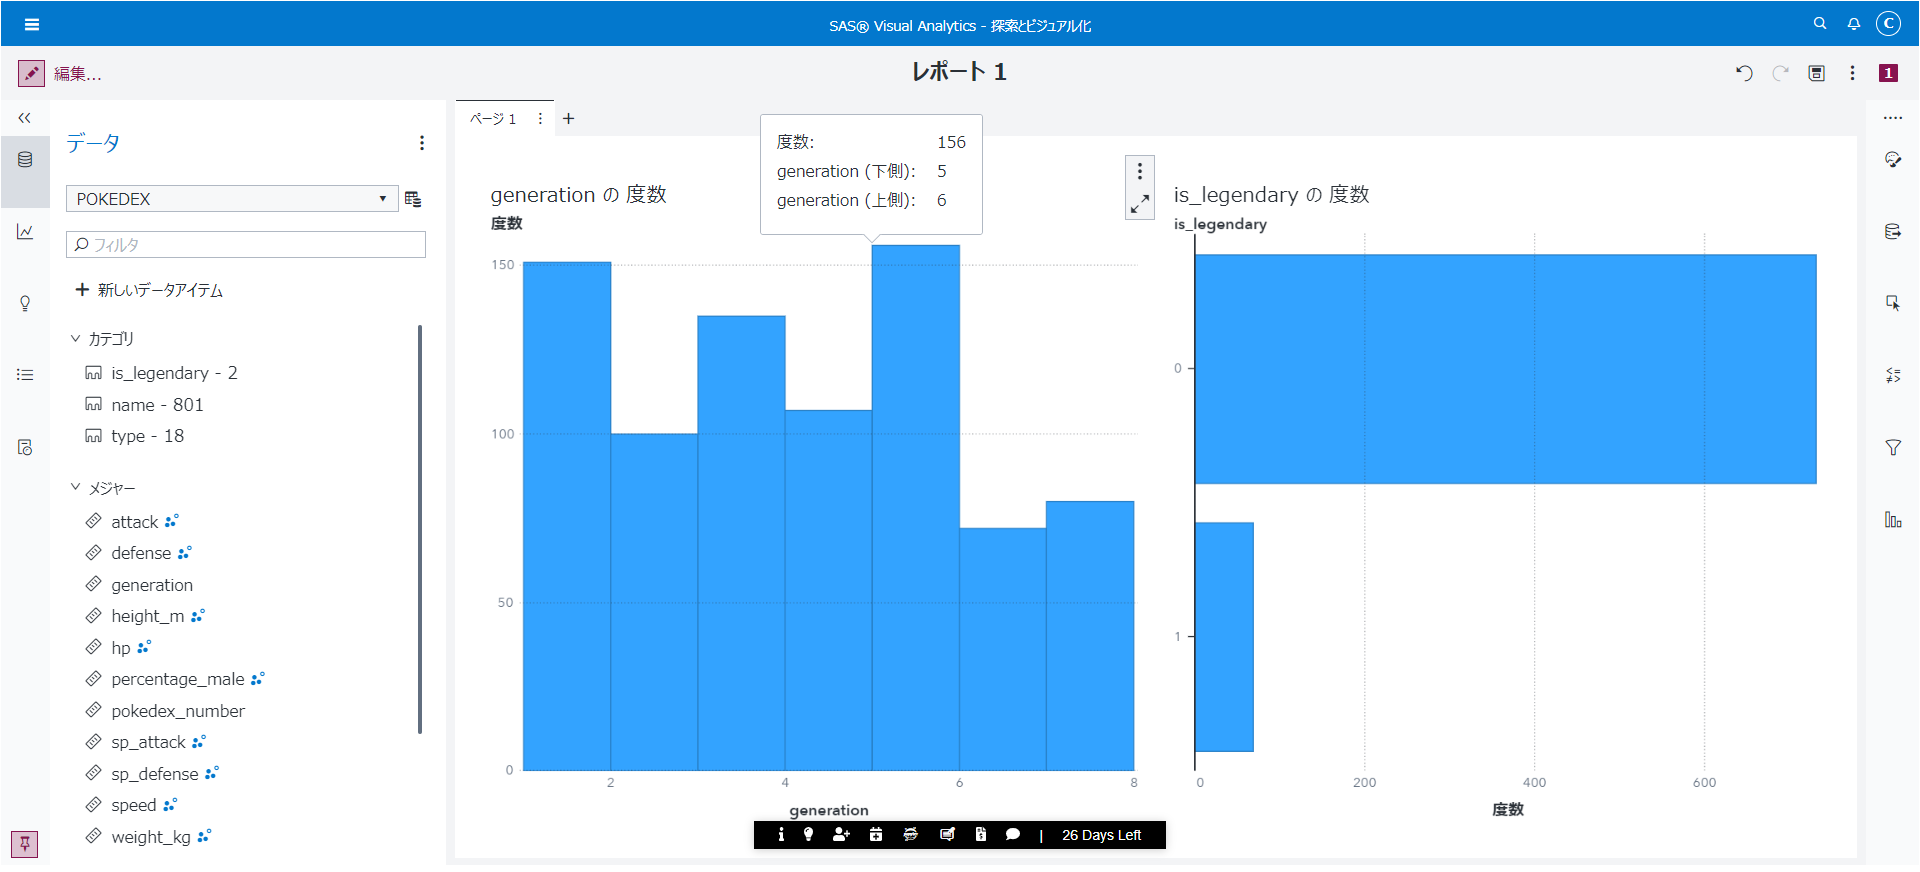Open the Options pane icon on right

click(x=1893, y=160)
